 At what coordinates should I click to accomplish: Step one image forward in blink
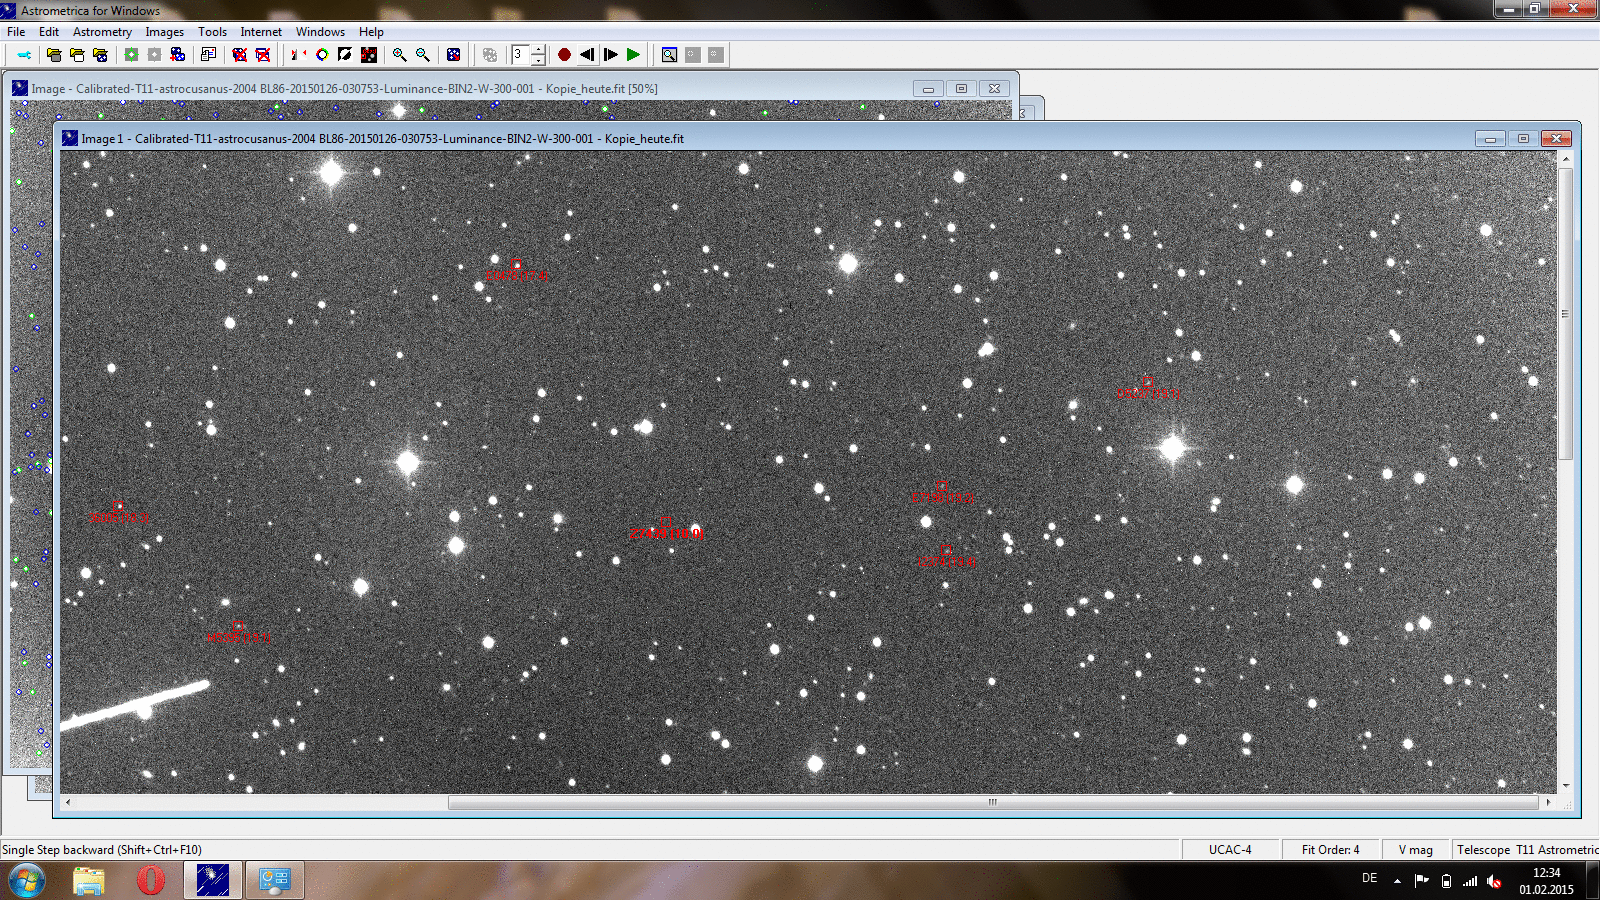610,55
